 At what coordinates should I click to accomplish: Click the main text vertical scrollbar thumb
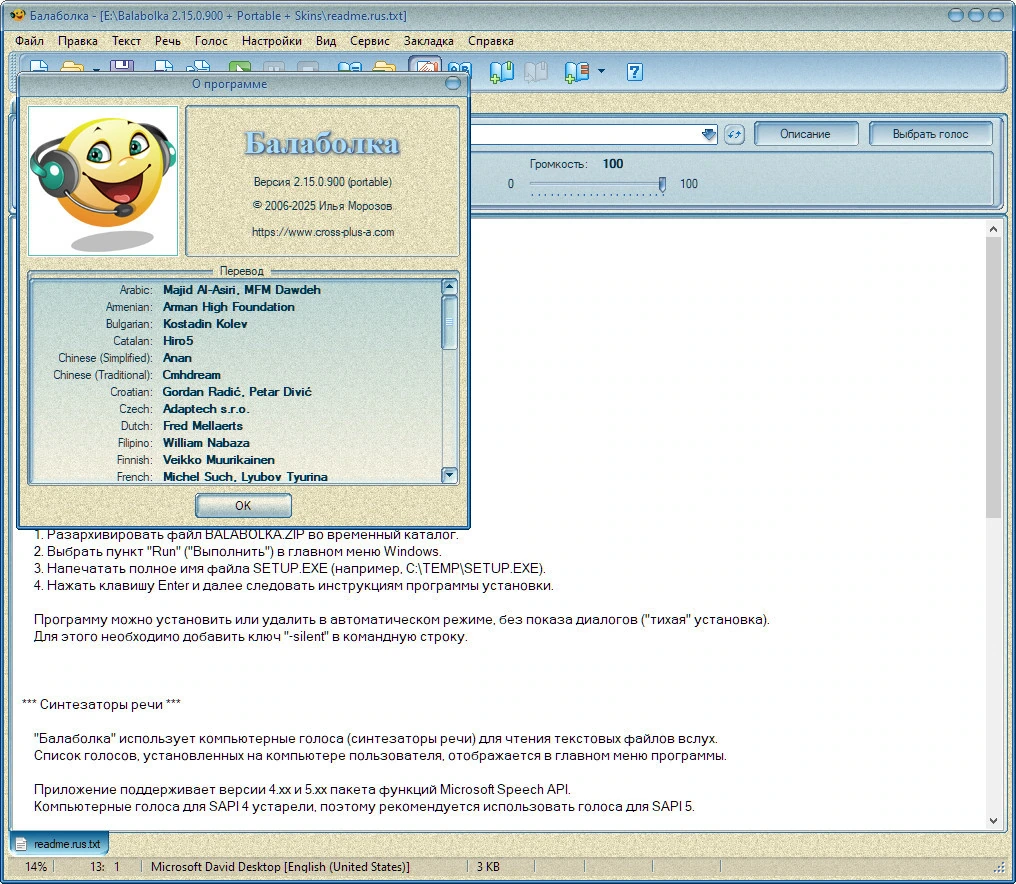993,377
